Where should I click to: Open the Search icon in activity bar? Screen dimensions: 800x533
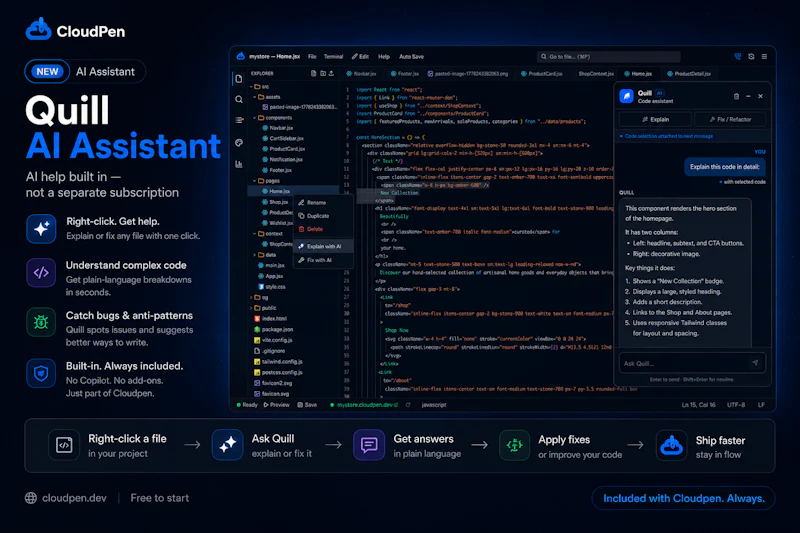click(239, 99)
